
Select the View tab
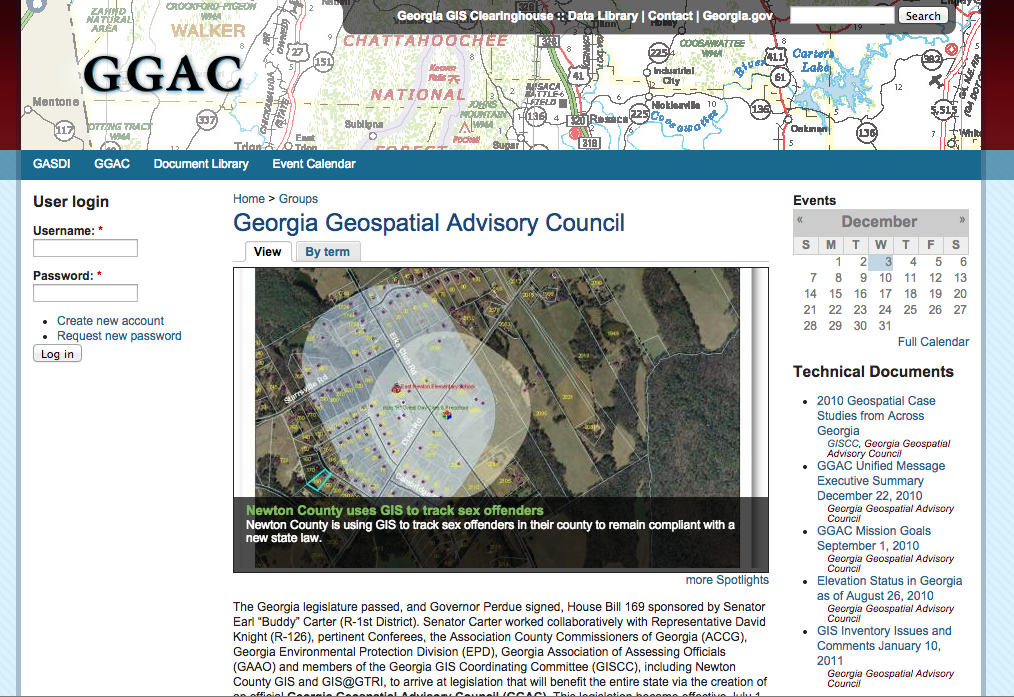[x=267, y=252]
